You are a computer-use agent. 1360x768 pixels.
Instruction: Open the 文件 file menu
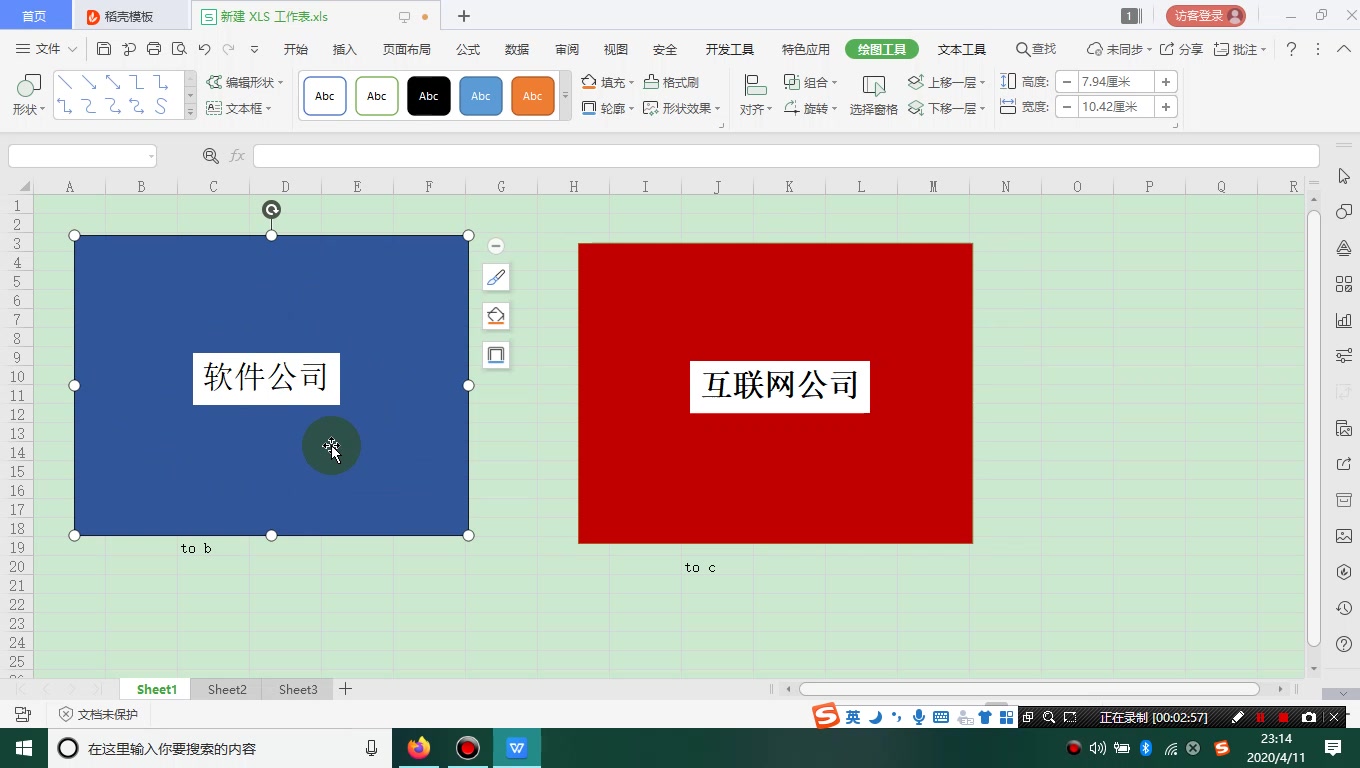[46, 49]
